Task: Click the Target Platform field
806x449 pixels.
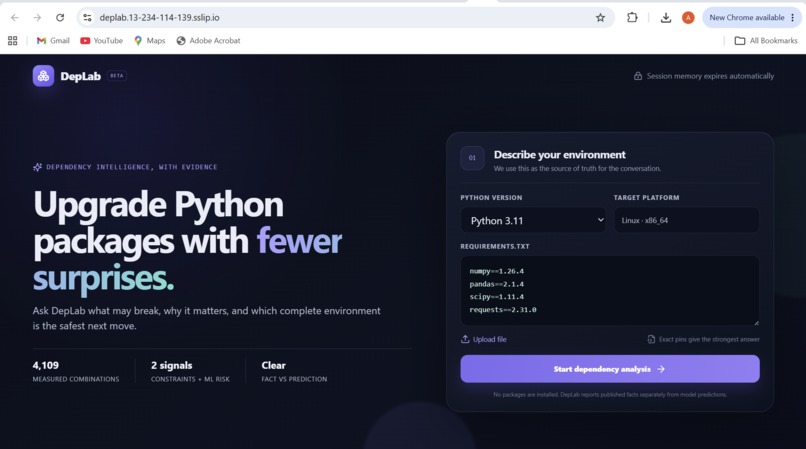Action: tap(687, 220)
